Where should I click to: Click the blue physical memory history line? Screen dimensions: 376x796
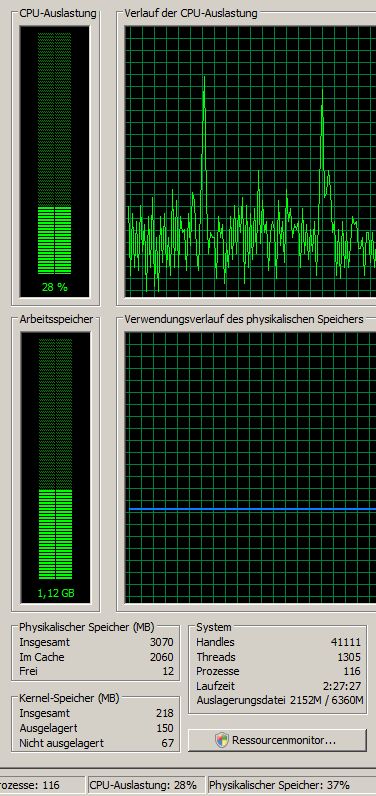252,509
